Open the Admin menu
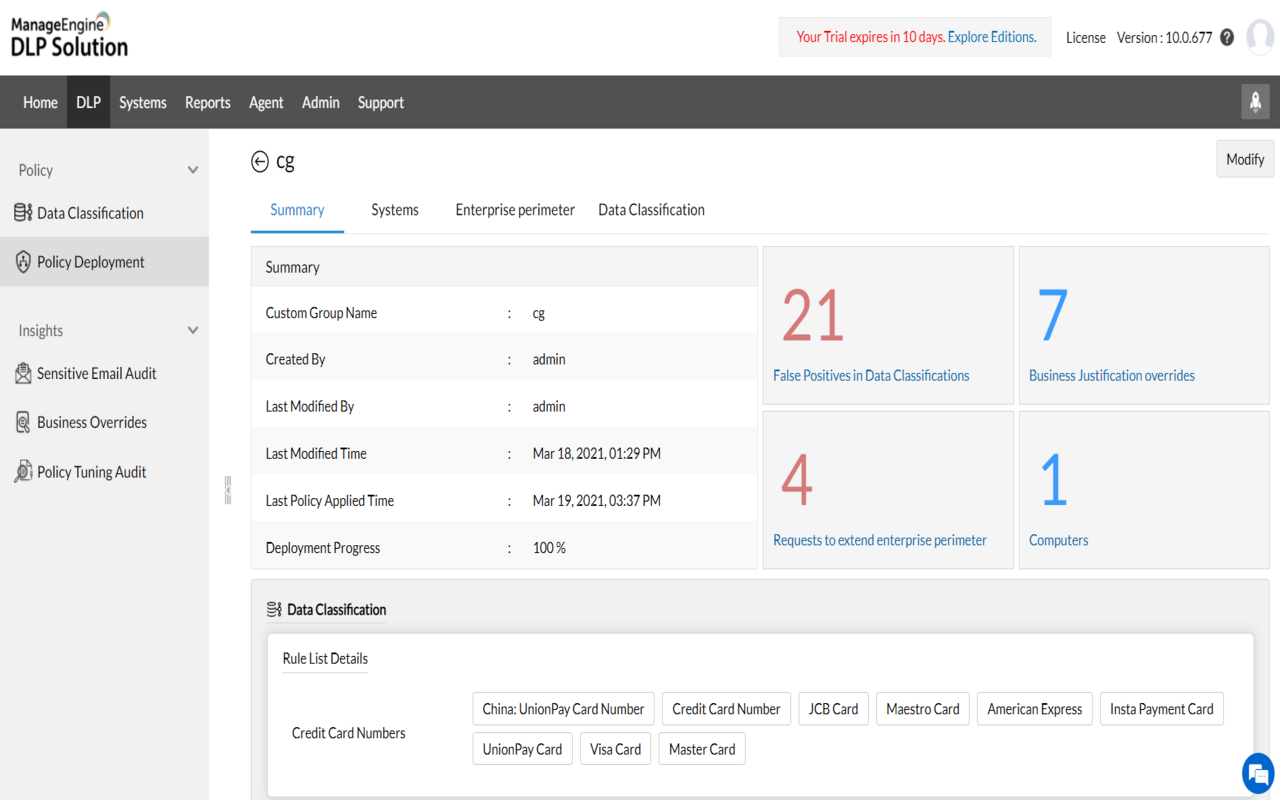This screenshot has height=800, width=1280. [x=321, y=102]
